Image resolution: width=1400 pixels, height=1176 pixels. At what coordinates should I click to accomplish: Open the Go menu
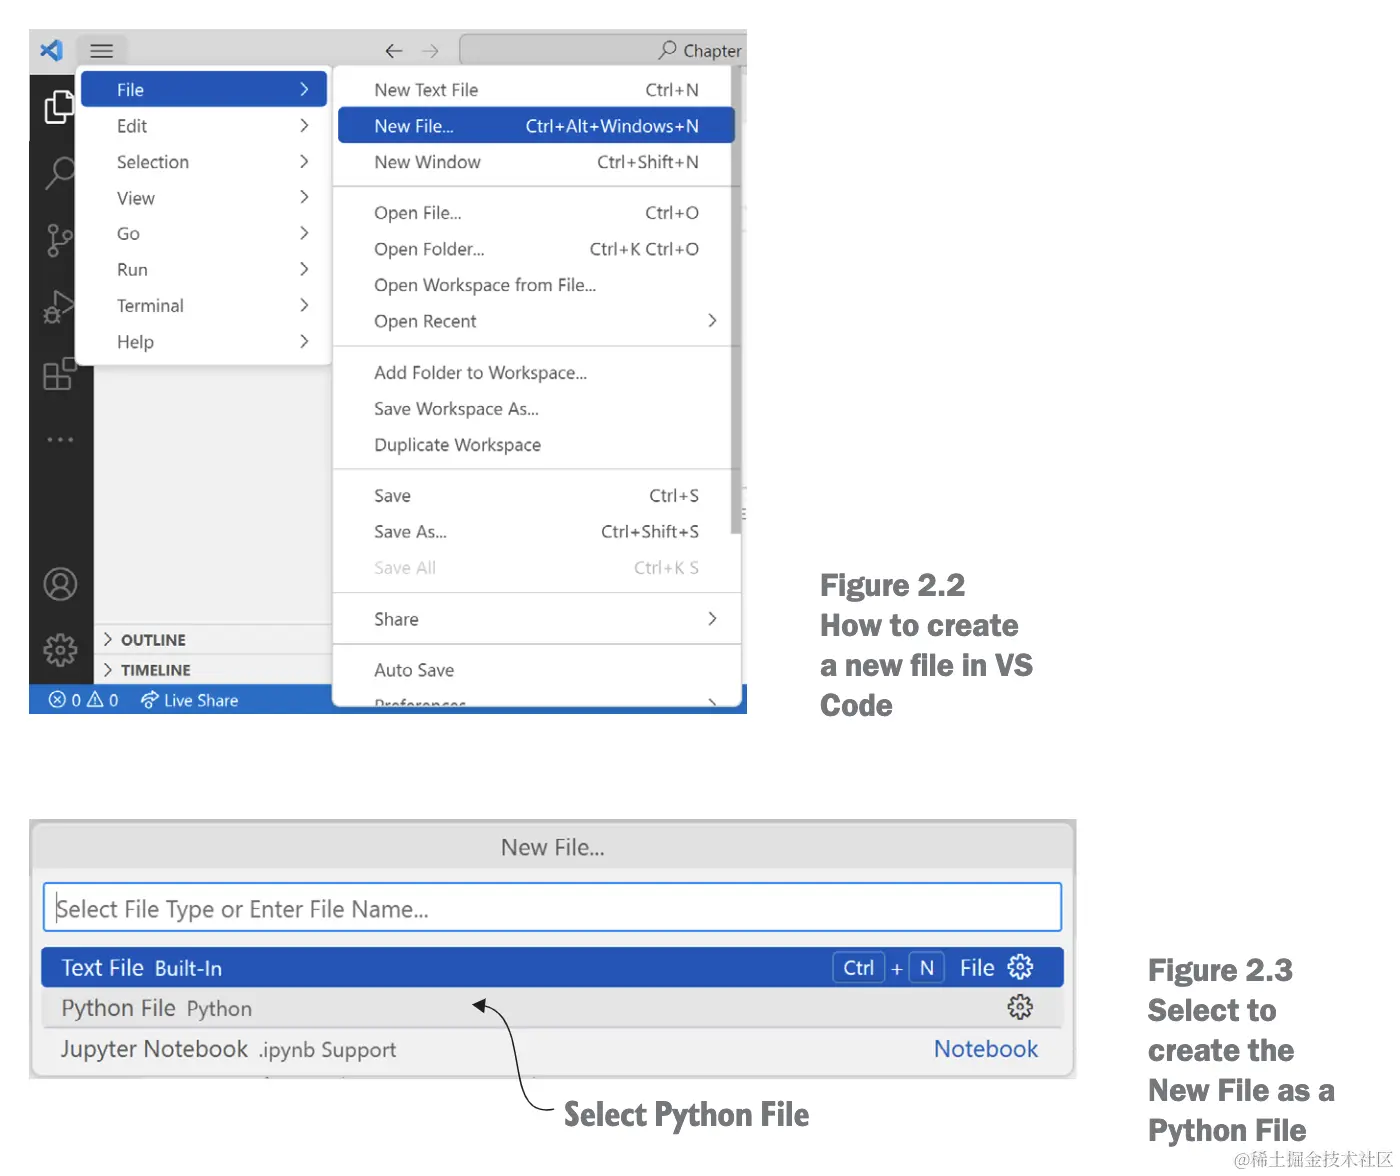coord(204,234)
